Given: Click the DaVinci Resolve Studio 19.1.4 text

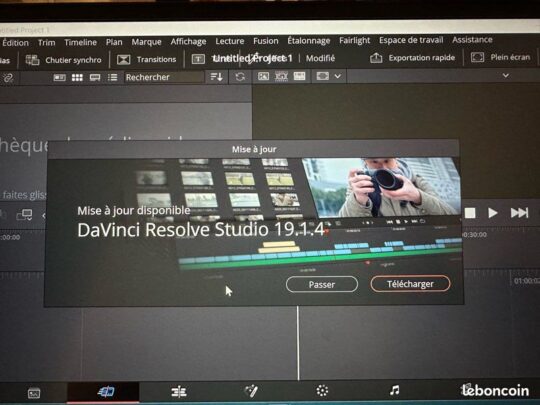Looking at the screenshot, I should 201,230.
